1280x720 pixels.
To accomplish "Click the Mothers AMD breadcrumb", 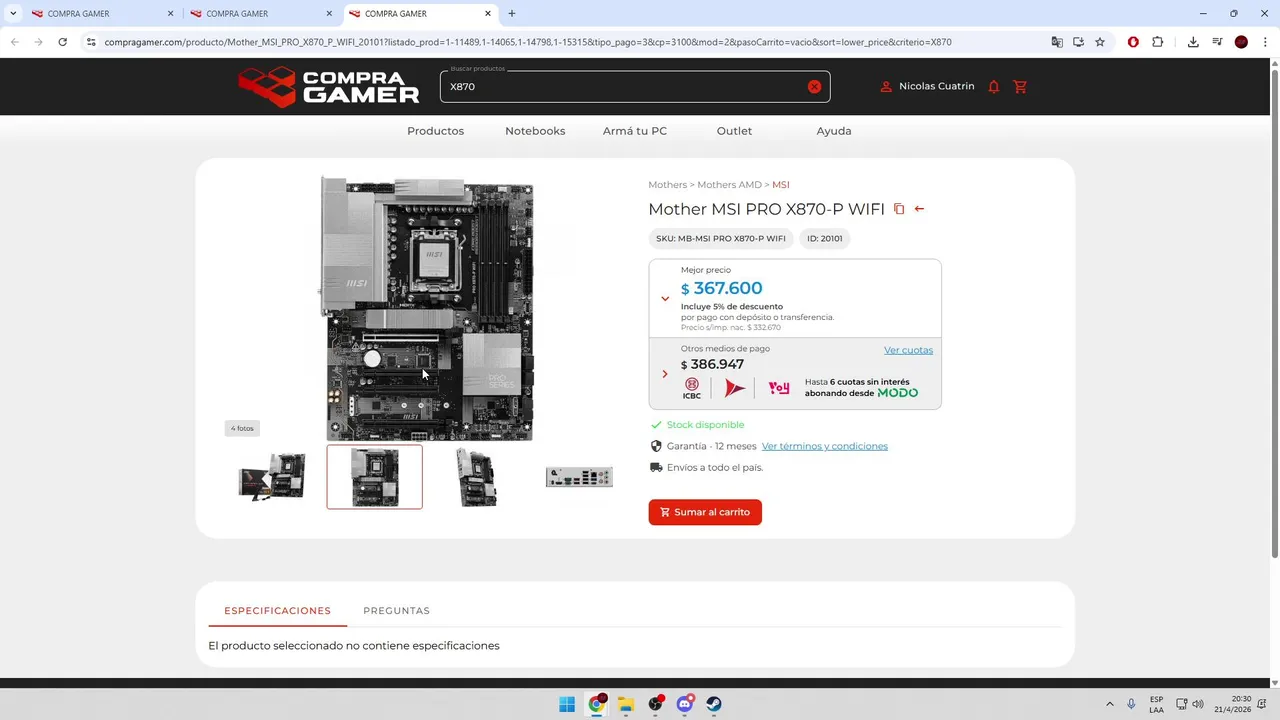I will click(x=729, y=185).
